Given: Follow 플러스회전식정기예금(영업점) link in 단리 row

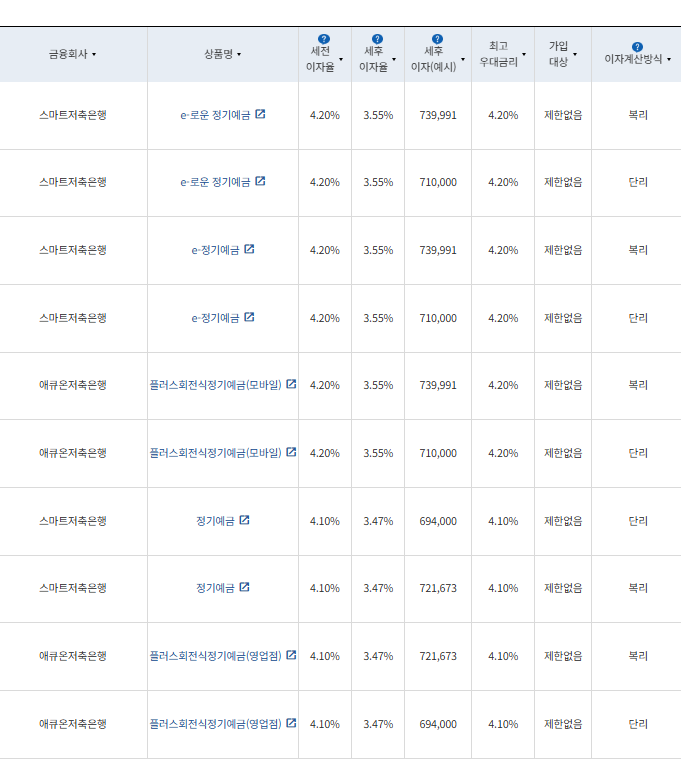Looking at the screenshot, I should click(216, 724).
